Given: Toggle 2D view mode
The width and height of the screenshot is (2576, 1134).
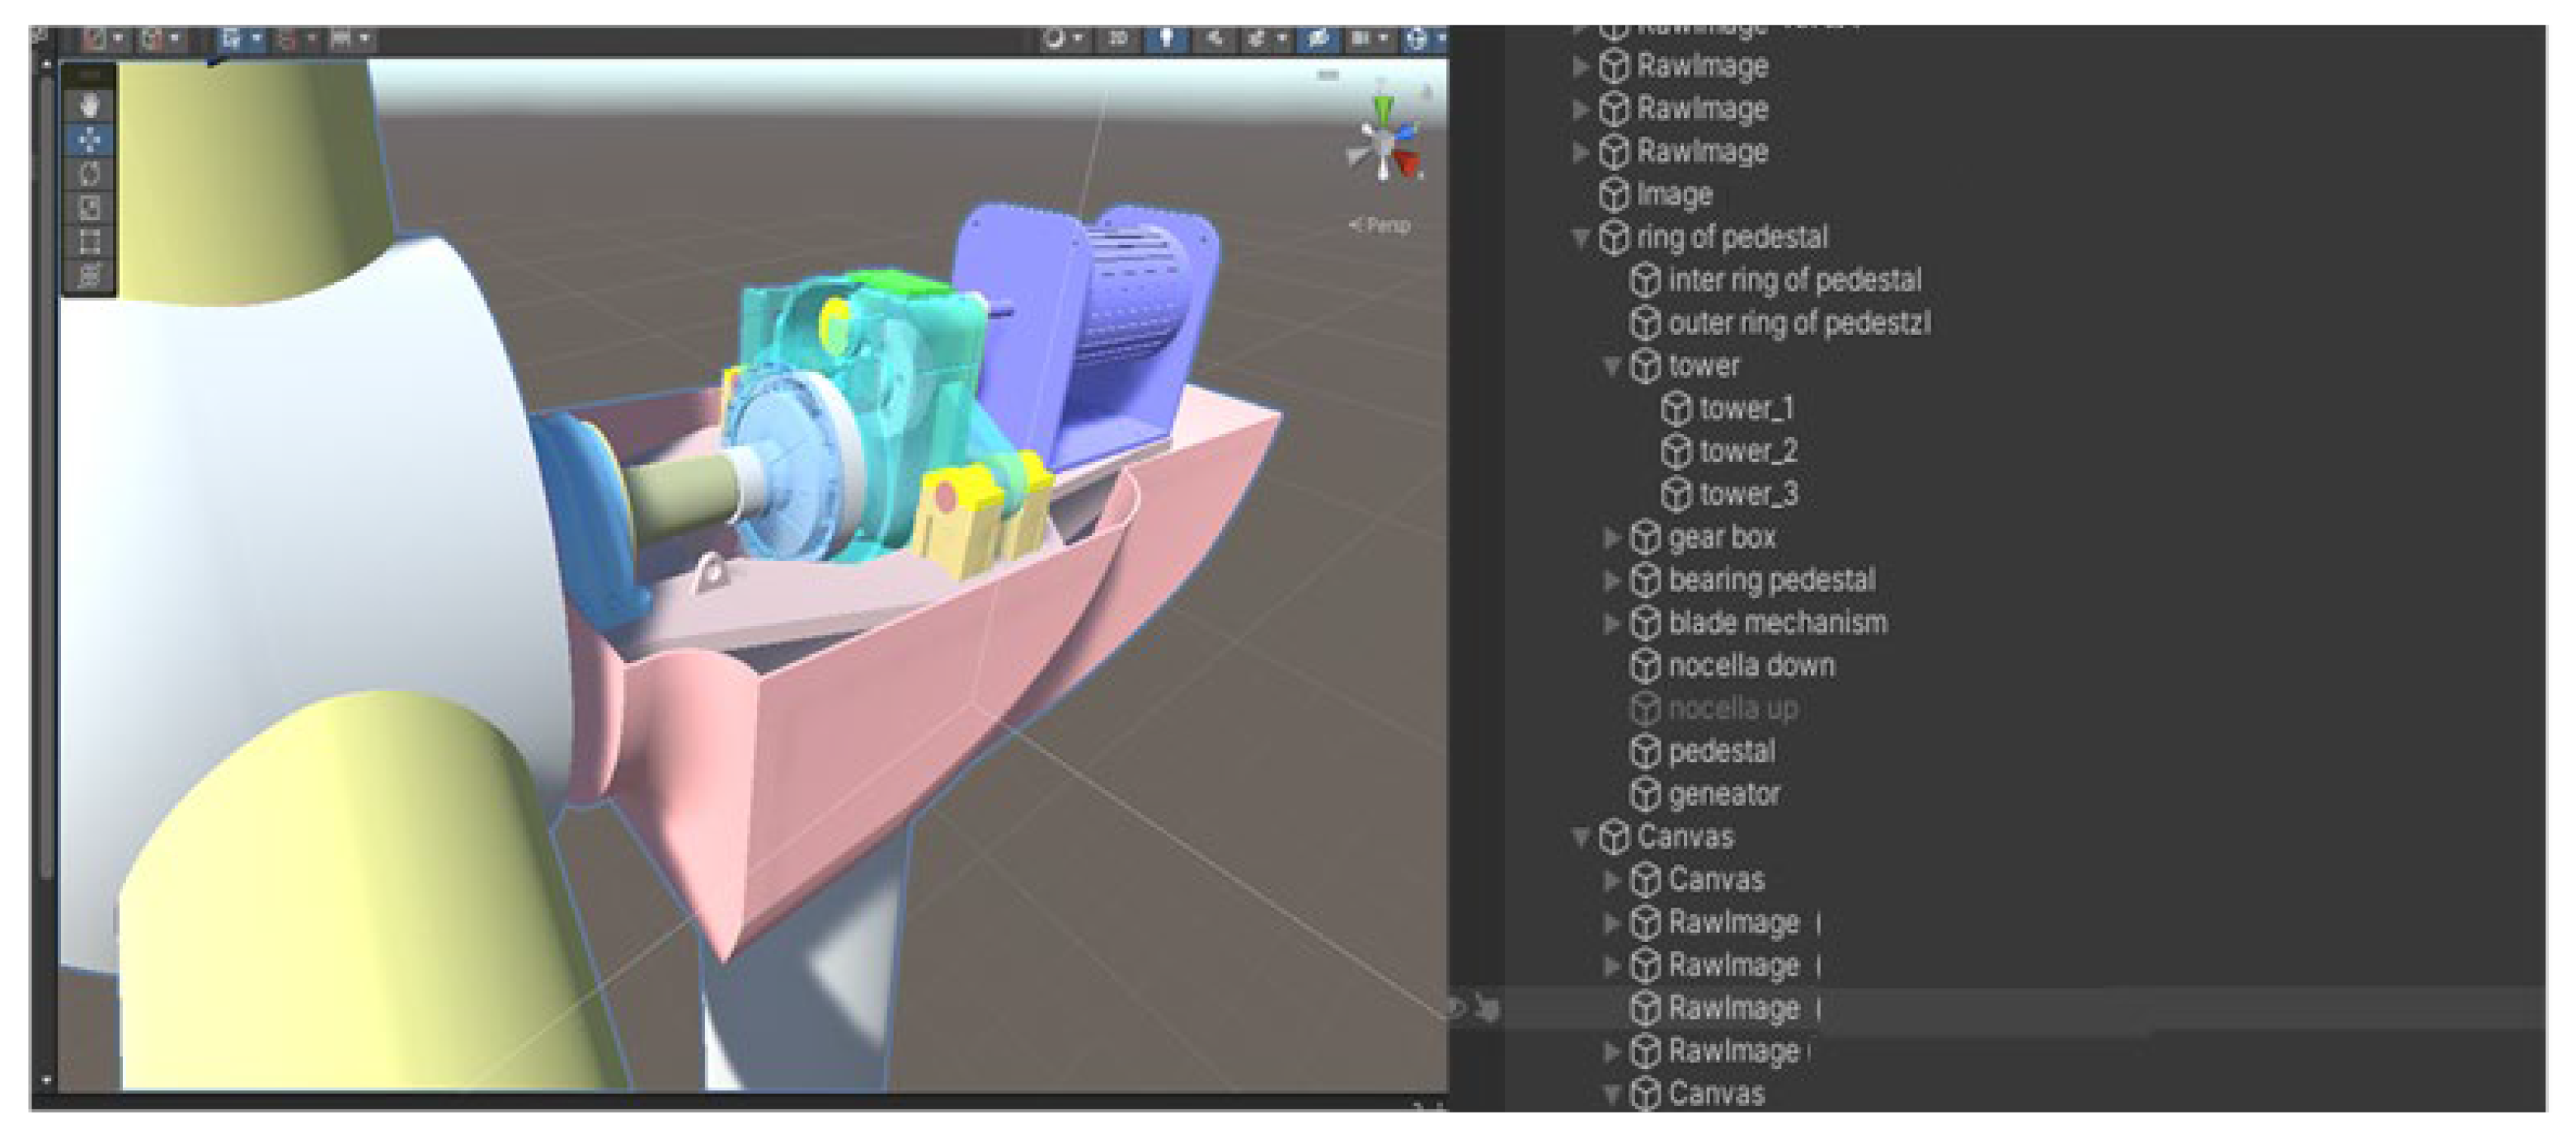Looking at the screenshot, I should click(1118, 38).
